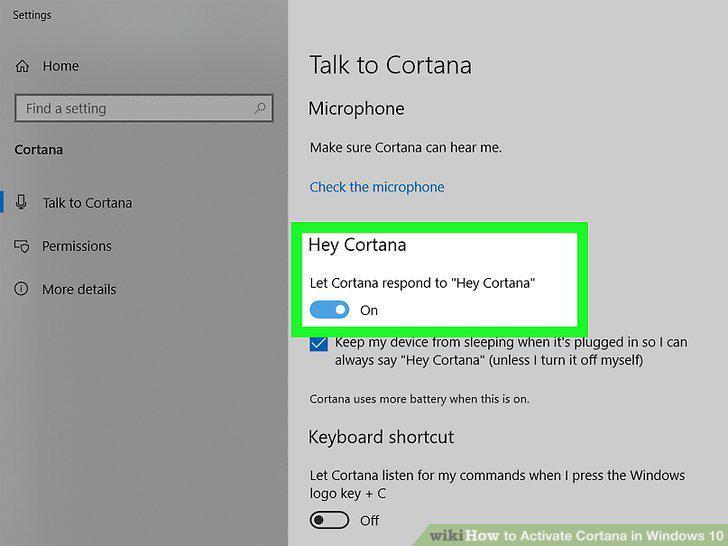728x546 pixels.
Task: Select Talk to Cortana in sidebar
Action: tap(87, 203)
